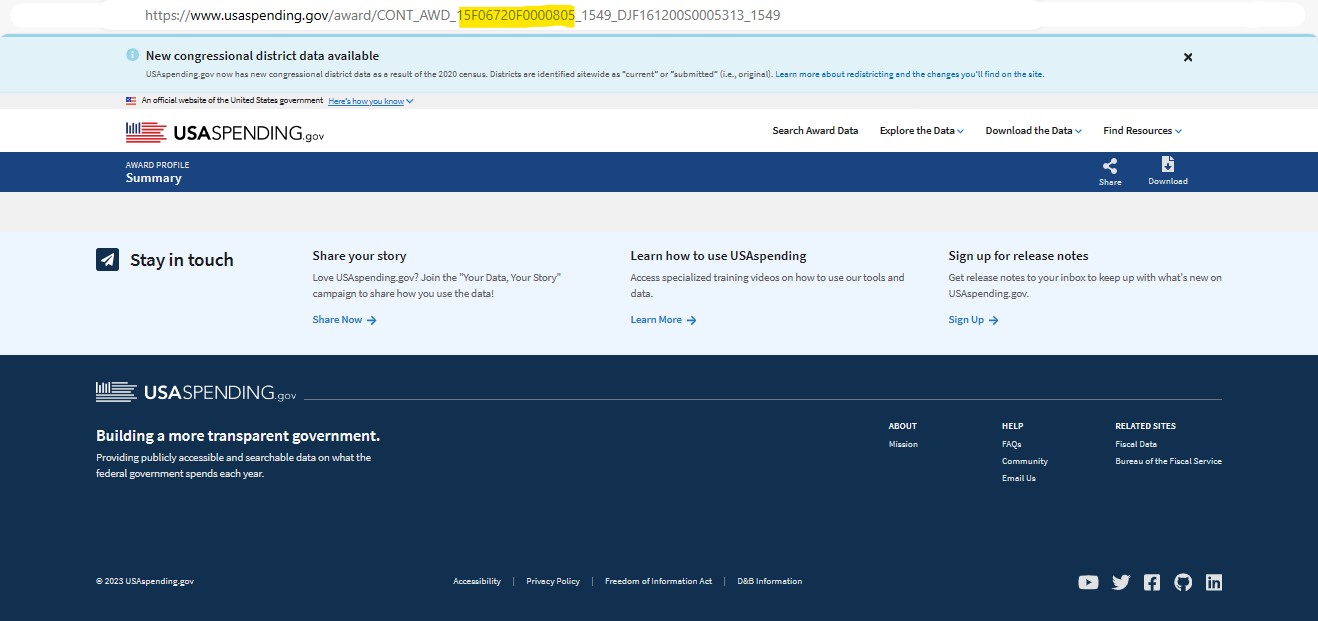
Task: Open the FAQs link under Help
Action: 1012,444
